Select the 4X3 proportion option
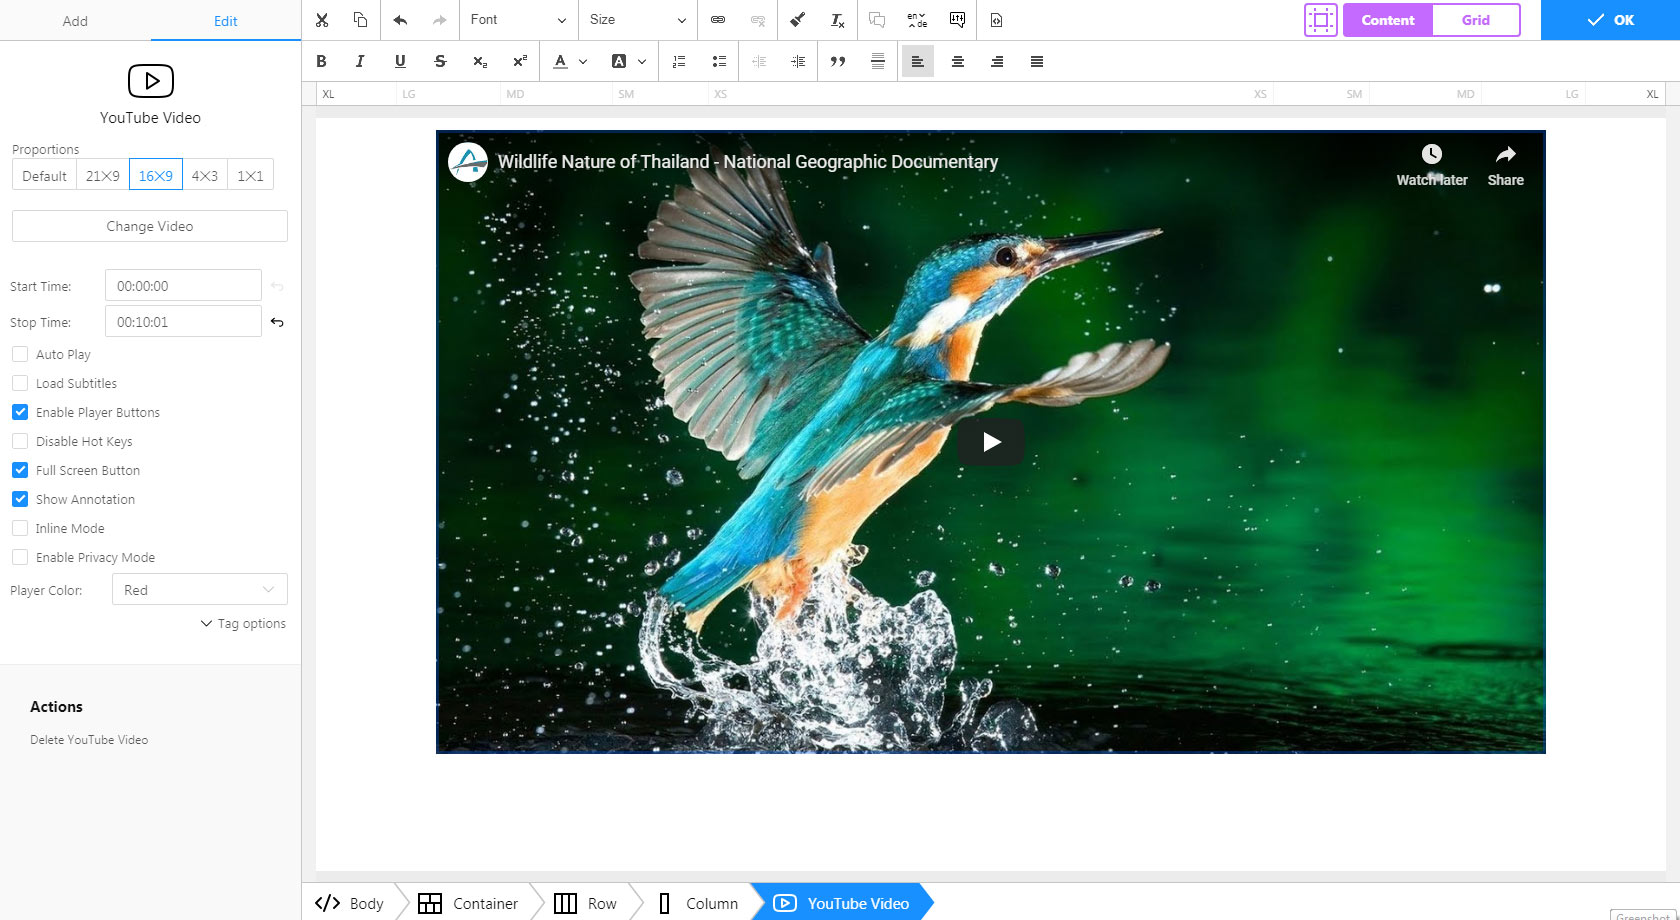The width and height of the screenshot is (1680, 920). coord(205,175)
